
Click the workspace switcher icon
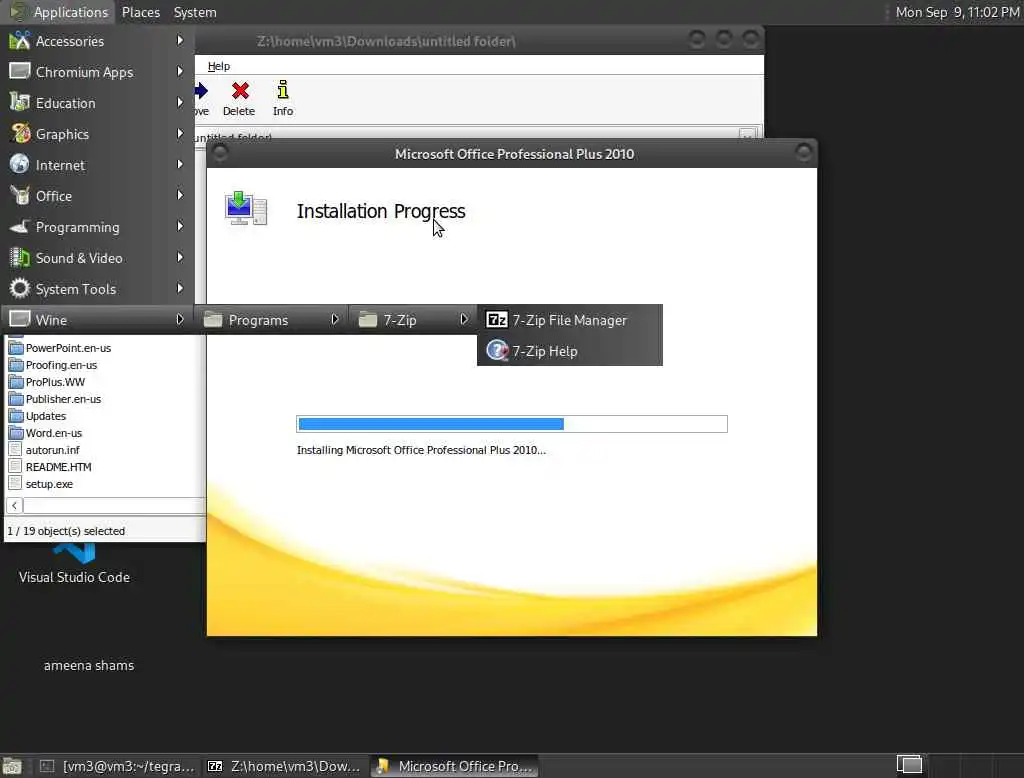[x=909, y=764]
